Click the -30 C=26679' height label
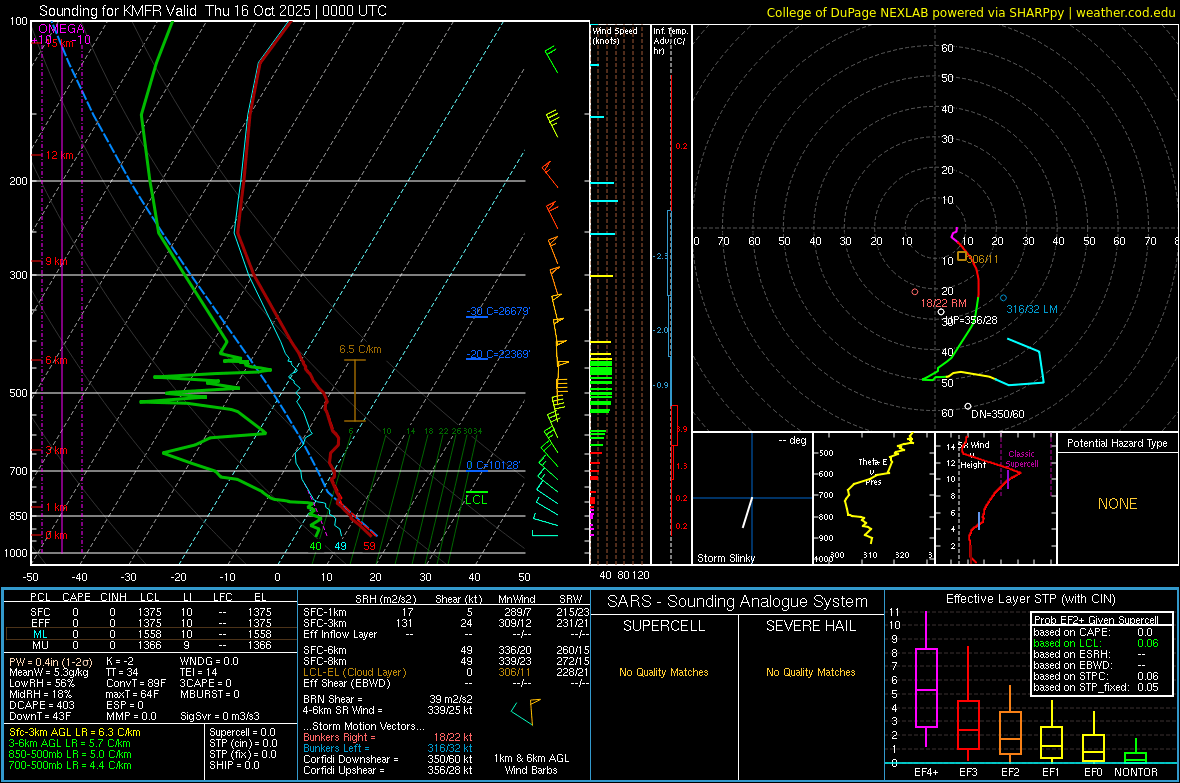1180x783 pixels. coord(498,311)
